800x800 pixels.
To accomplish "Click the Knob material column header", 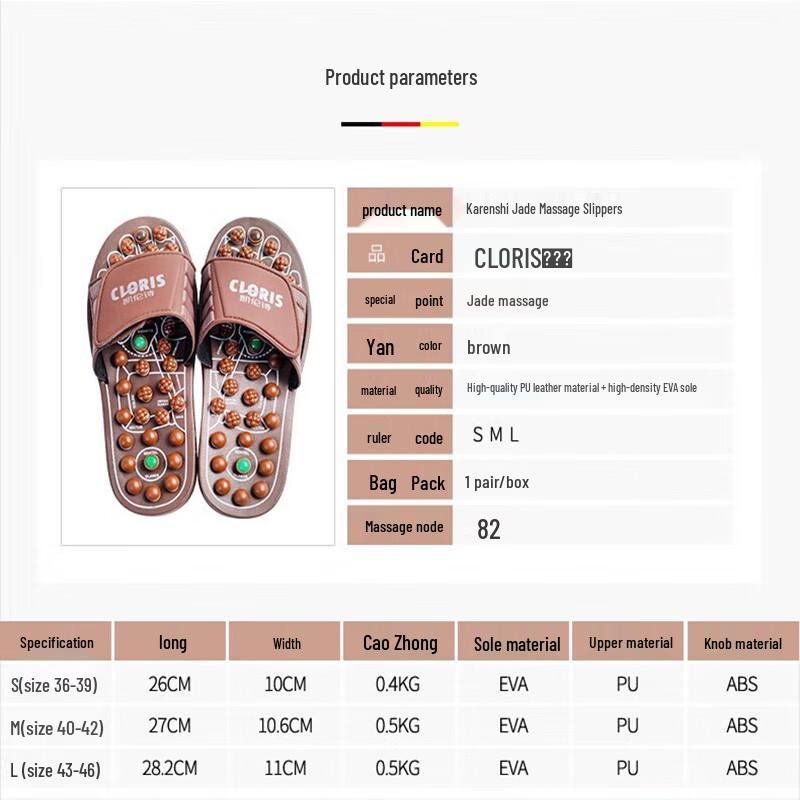I will (x=743, y=644).
